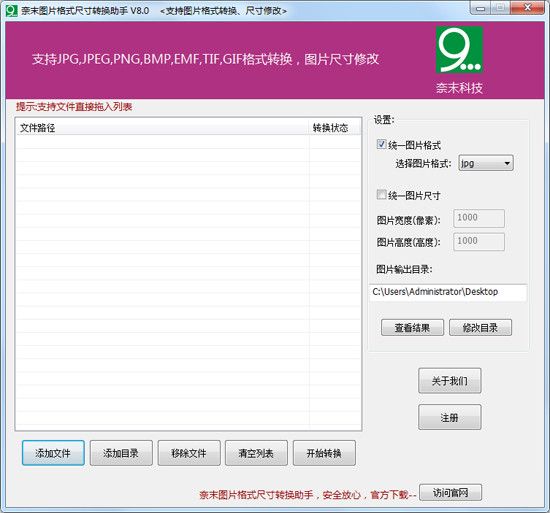This screenshot has width=550, height=513.
Task: Click the 选择图片格式: label
Action: pyautogui.click(x=423, y=163)
